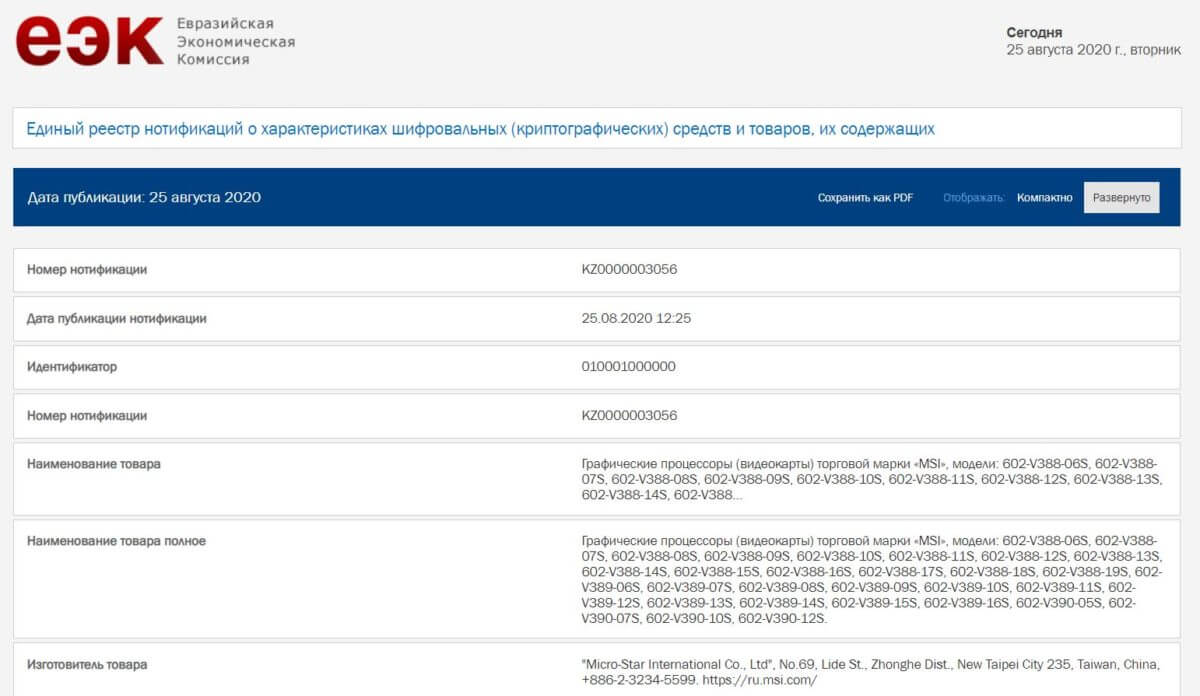Screen dimensions: 1200x696
Task: Click the Дата публикации: 25 августа 2020 header
Action: [x=144, y=197]
